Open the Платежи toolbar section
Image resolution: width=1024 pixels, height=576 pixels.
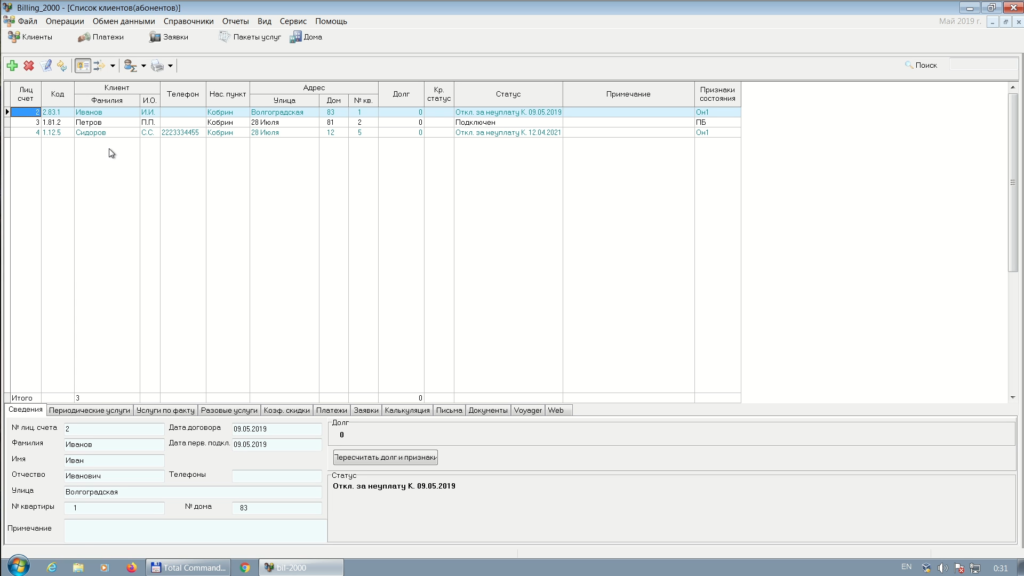(x=101, y=37)
